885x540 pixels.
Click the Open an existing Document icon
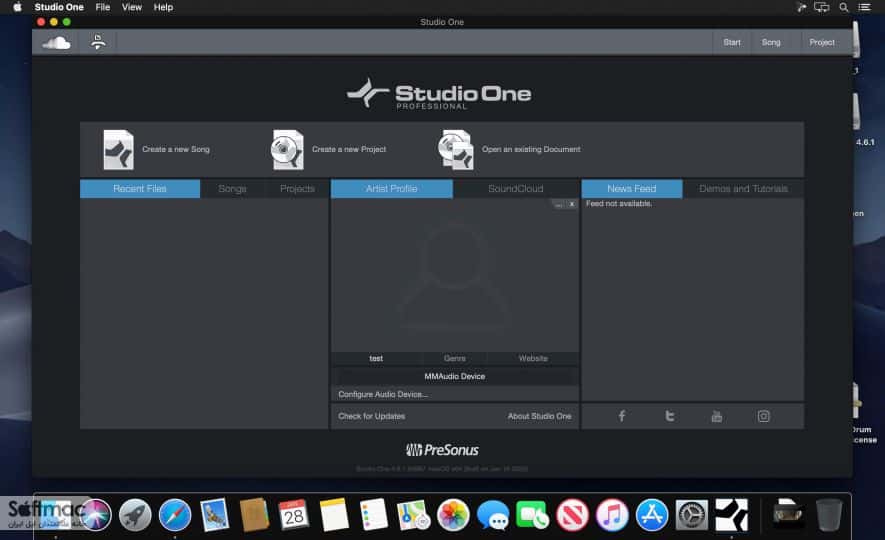pyautogui.click(x=455, y=150)
